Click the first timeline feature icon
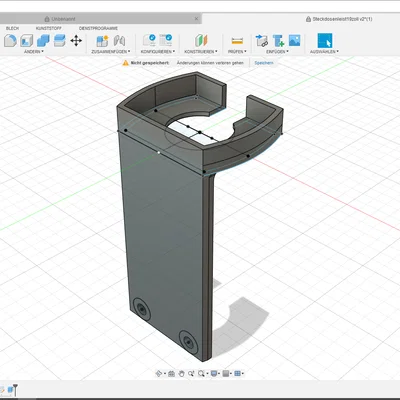The height and width of the screenshot is (400, 400). point(2,389)
